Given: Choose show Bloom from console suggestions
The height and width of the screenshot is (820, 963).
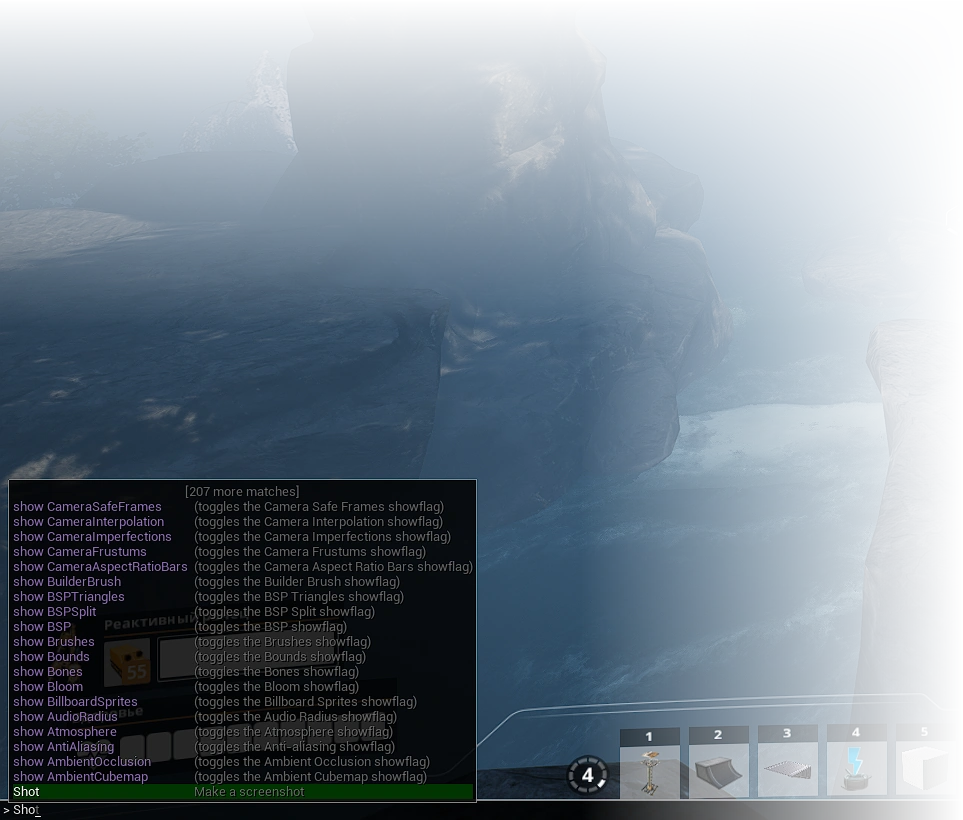Looking at the screenshot, I should pos(48,687).
